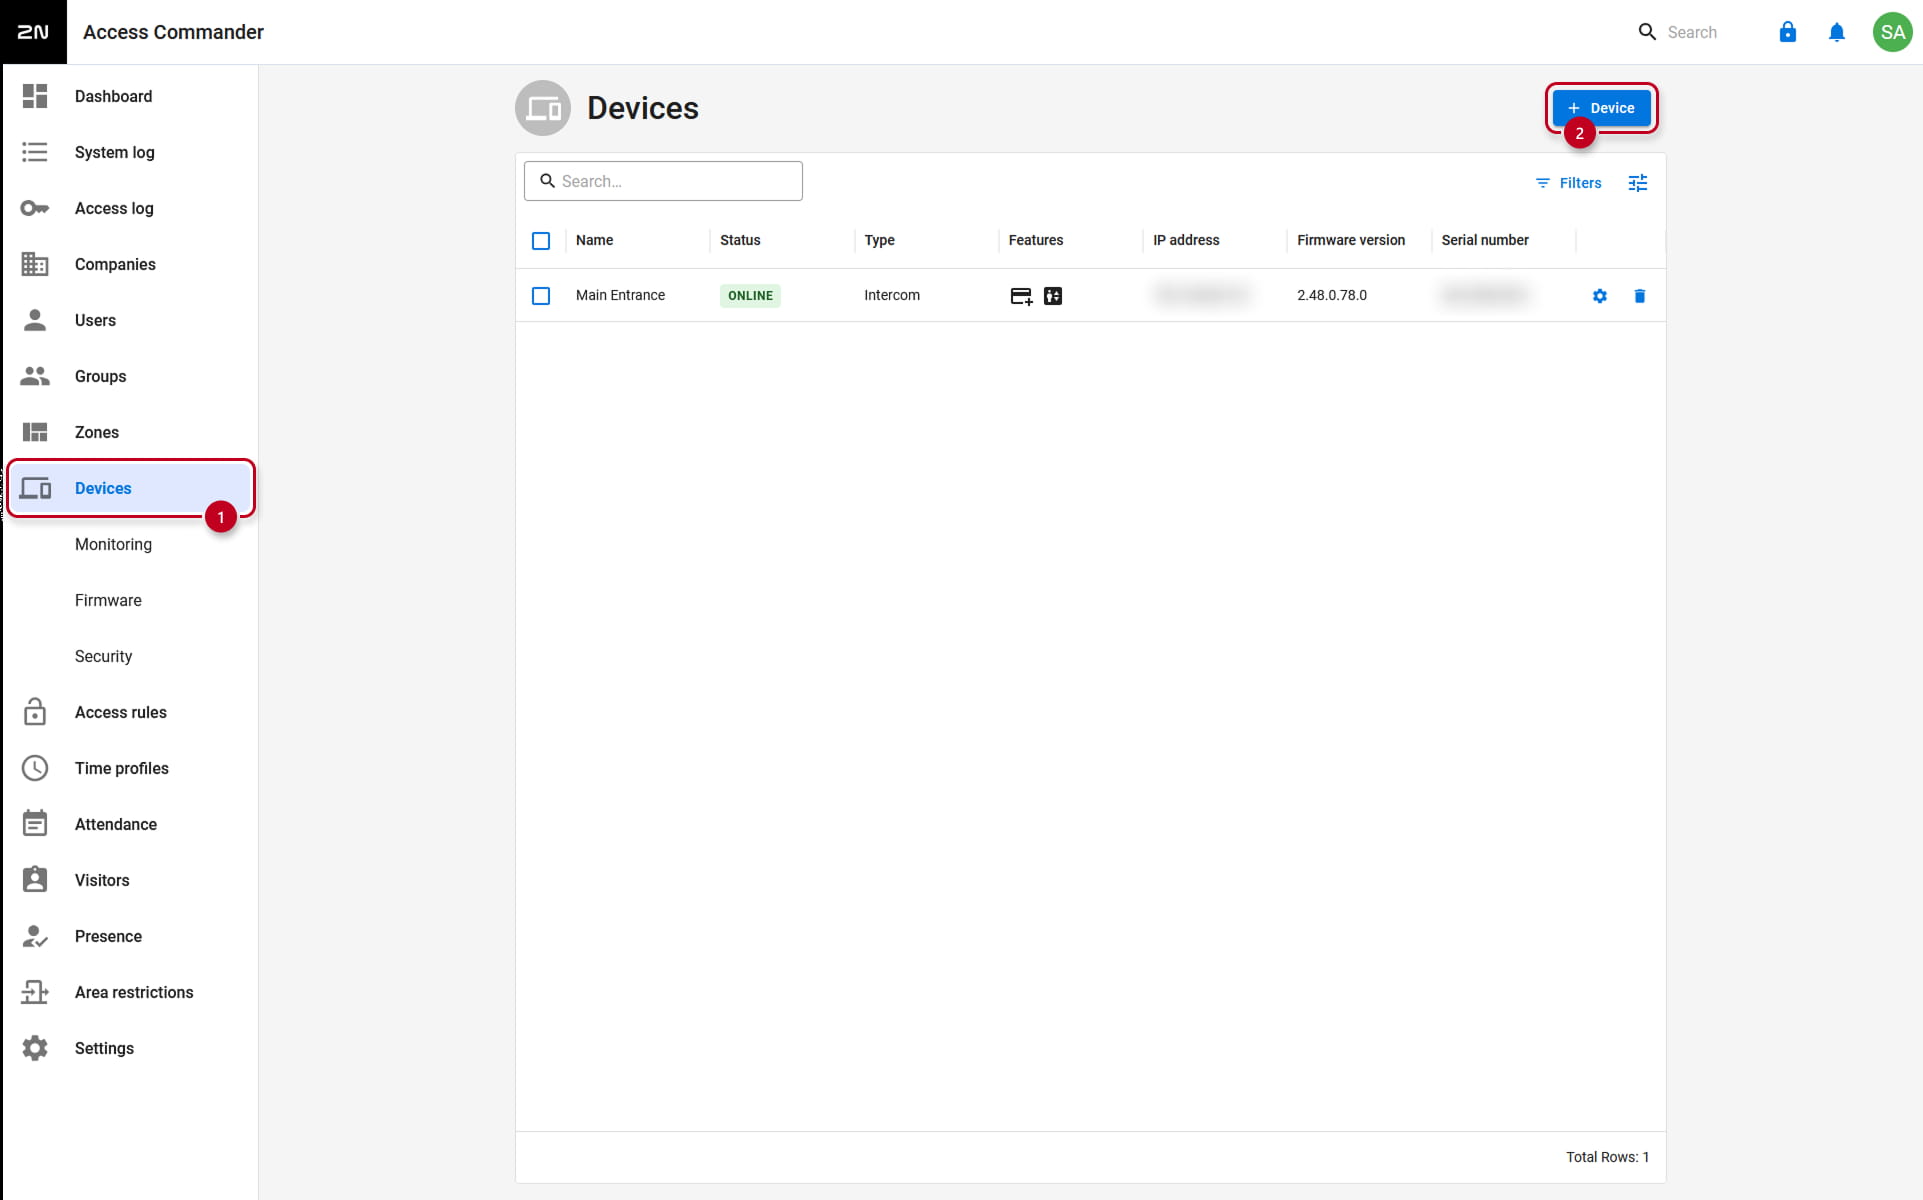
Task: Delete Main Entrance device with trash icon
Action: [x=1640, y=296]
